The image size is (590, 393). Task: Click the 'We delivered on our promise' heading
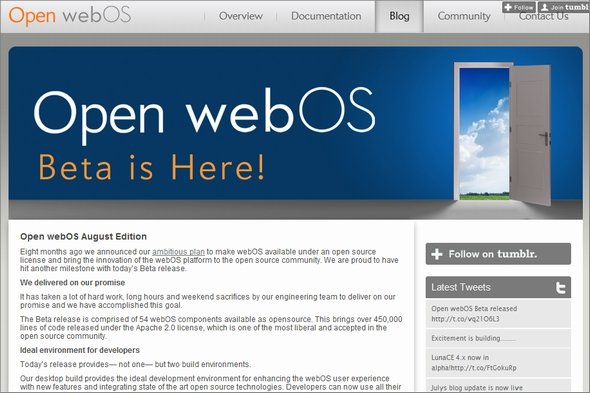[73, 283]
